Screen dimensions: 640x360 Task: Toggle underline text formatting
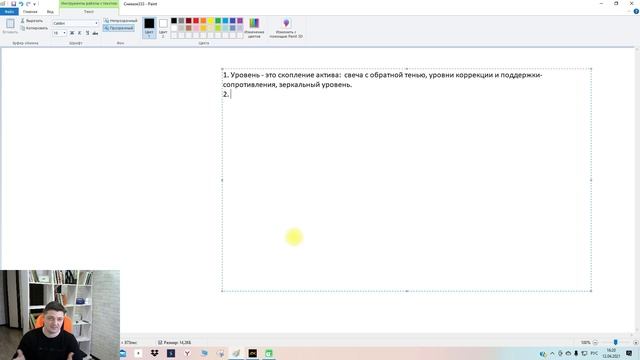[x=87, y=33]
